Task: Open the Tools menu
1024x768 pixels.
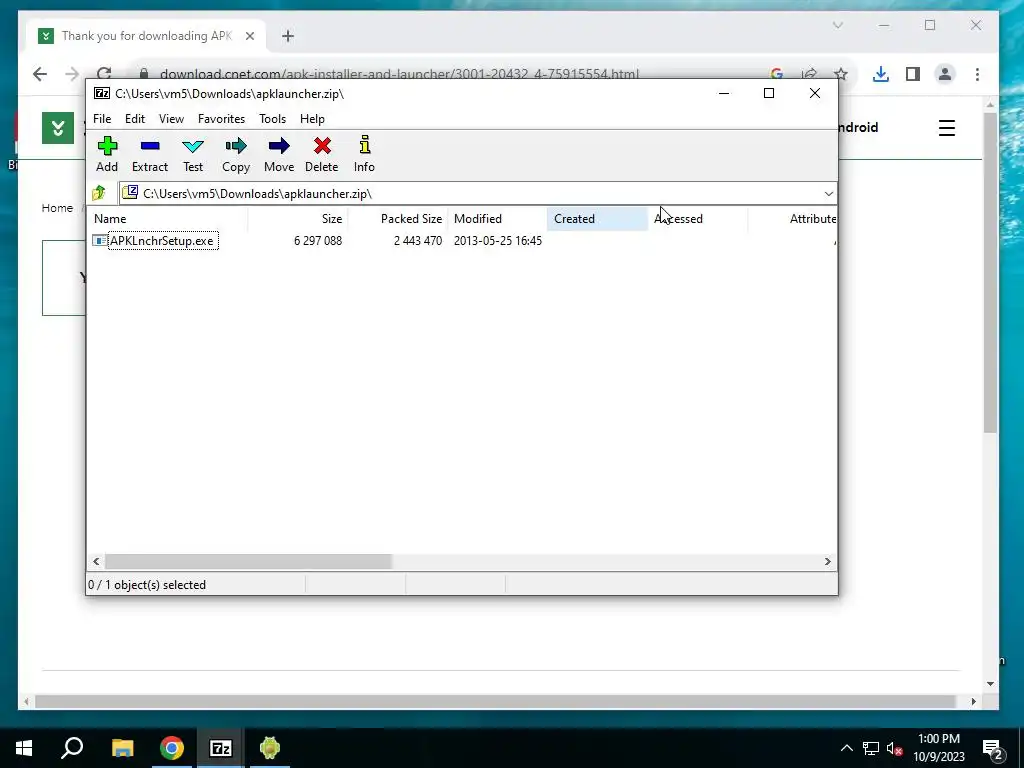Action: point(272,119)
